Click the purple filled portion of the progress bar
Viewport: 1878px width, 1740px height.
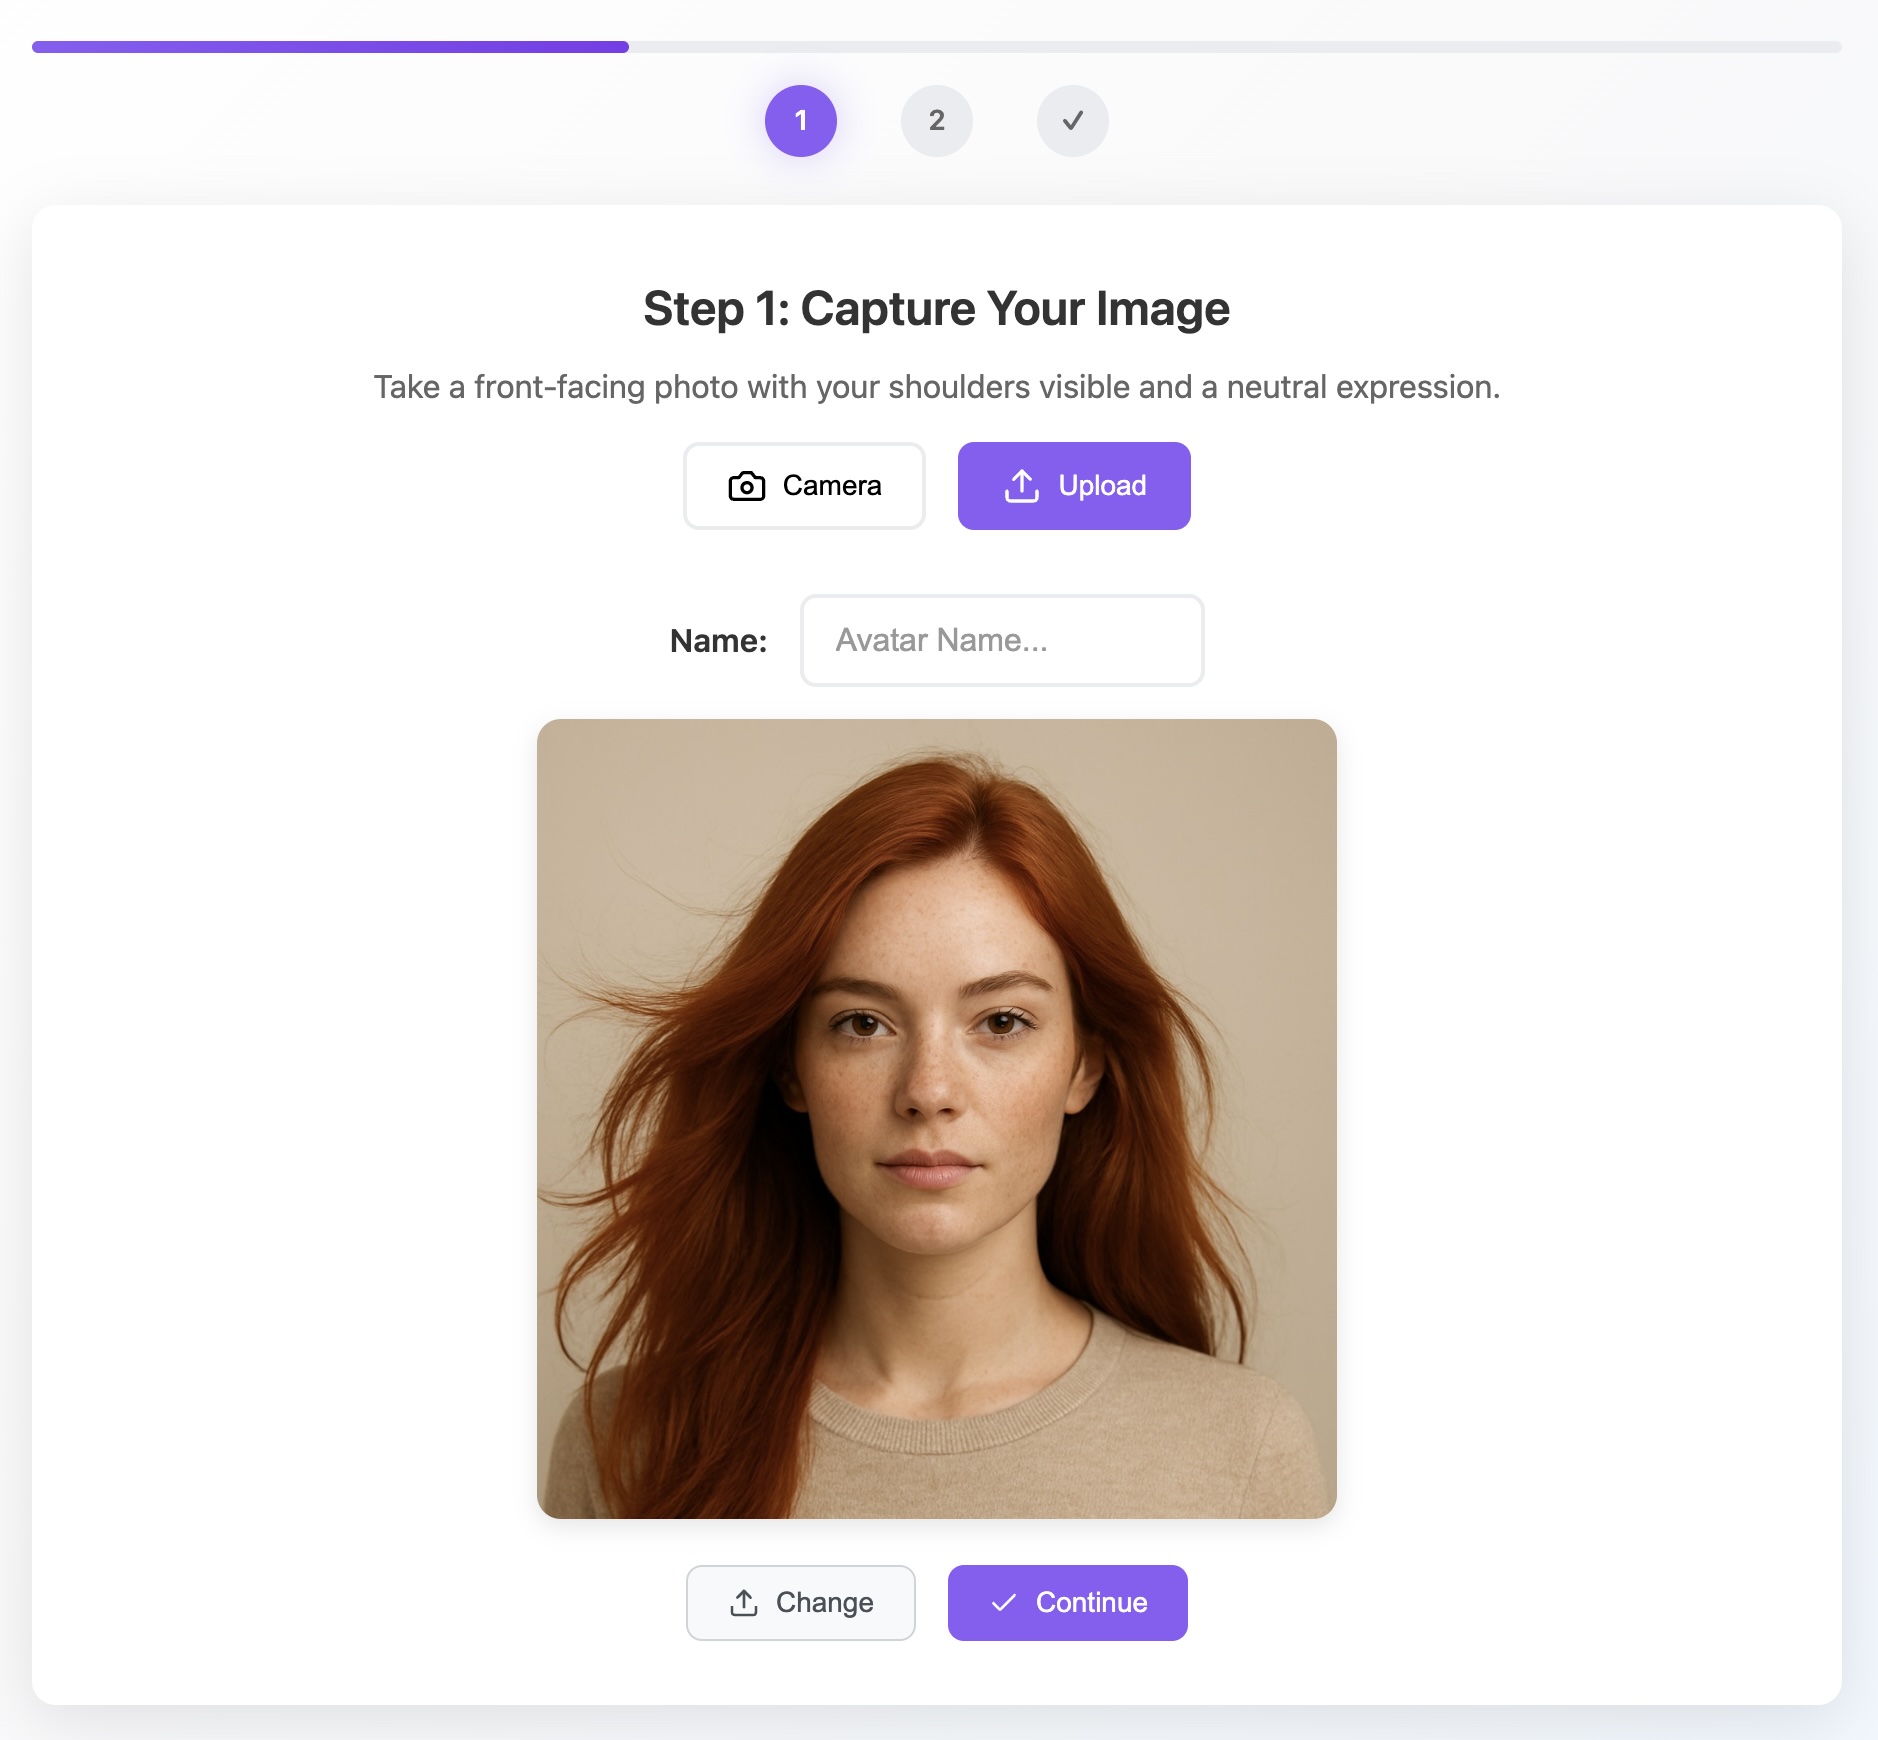pos(330,46)
